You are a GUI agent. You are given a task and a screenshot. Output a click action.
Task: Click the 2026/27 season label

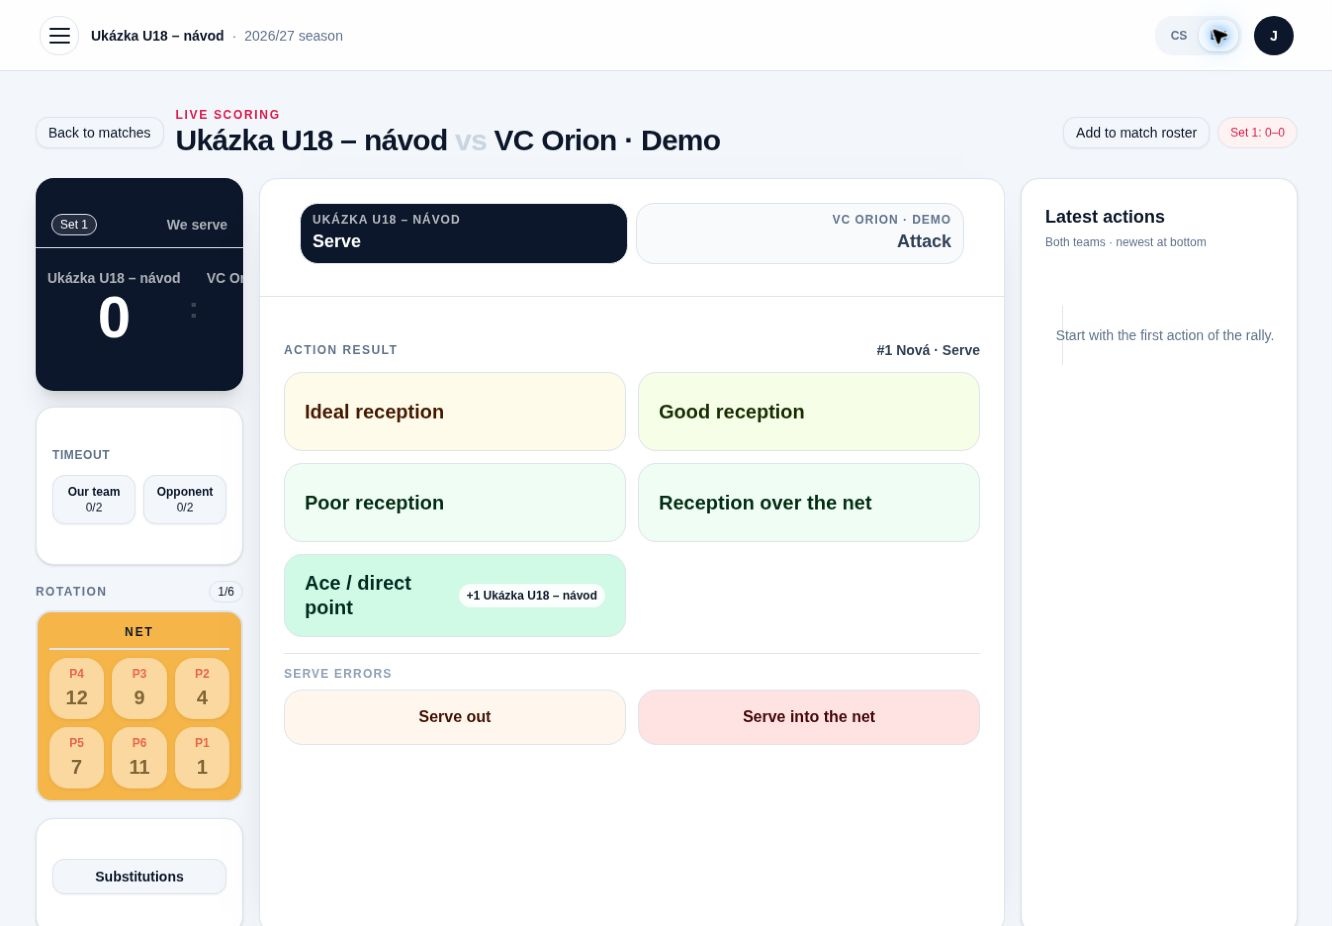tap(294, 36)
